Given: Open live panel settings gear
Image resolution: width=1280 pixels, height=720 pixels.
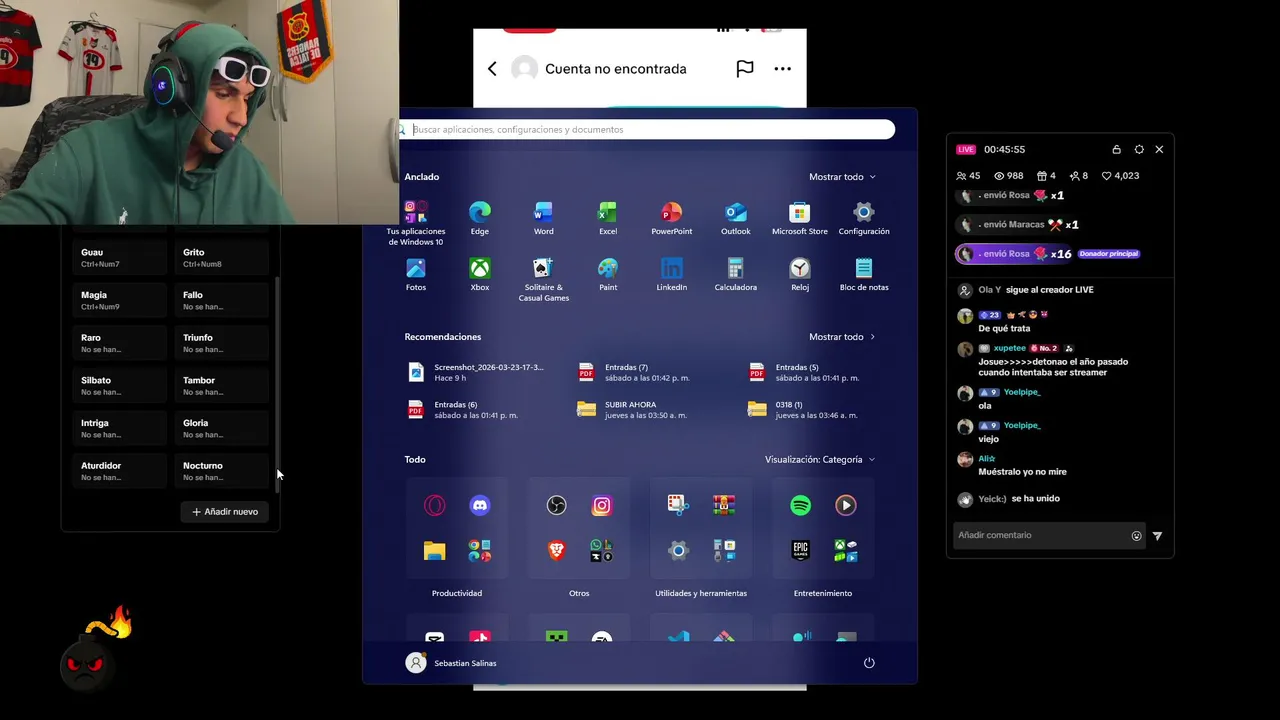Looking at the screenshot, I should click(1139, 149).
